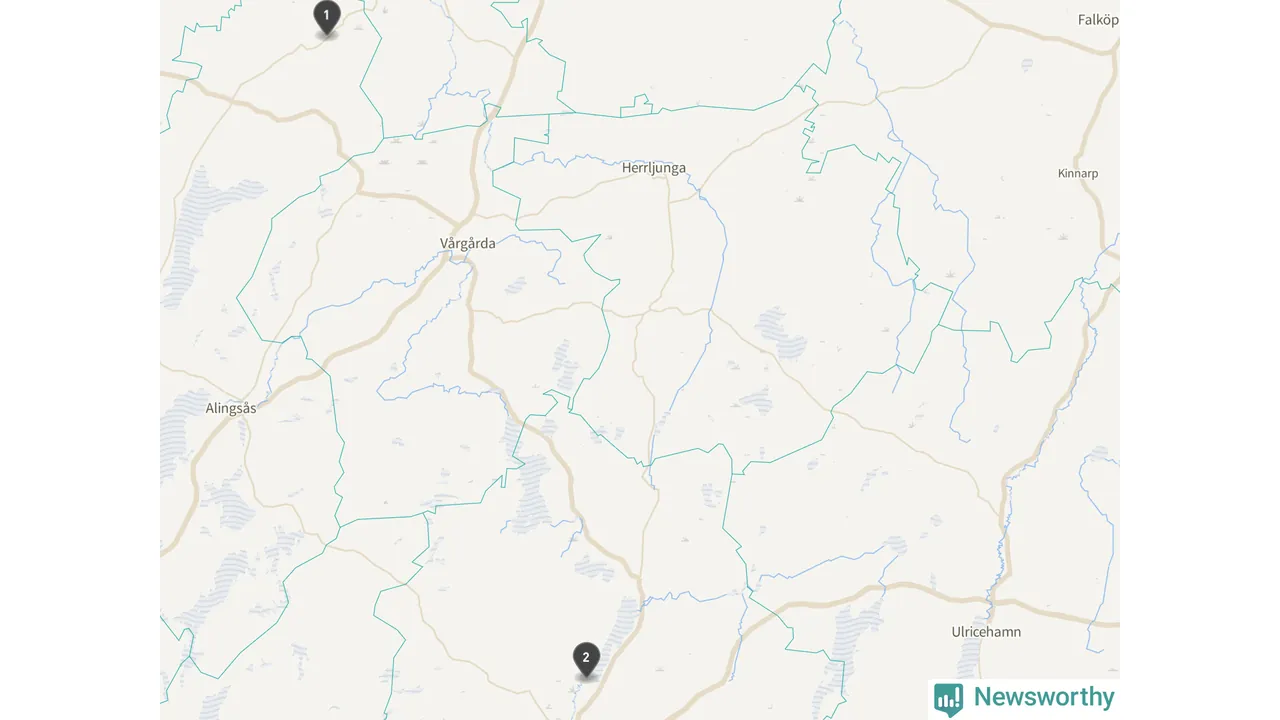
Task: Click the Vårgårda town label
Action: (x=467, y=243)
